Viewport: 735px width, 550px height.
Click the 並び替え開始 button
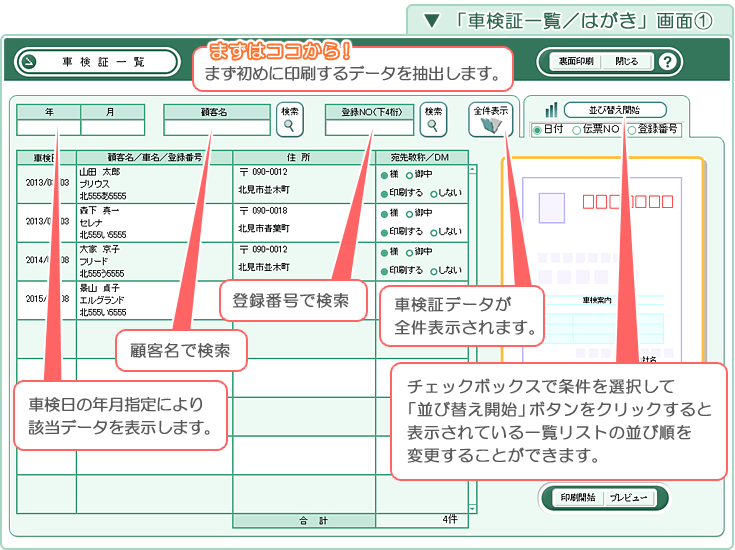pos(615,110)
